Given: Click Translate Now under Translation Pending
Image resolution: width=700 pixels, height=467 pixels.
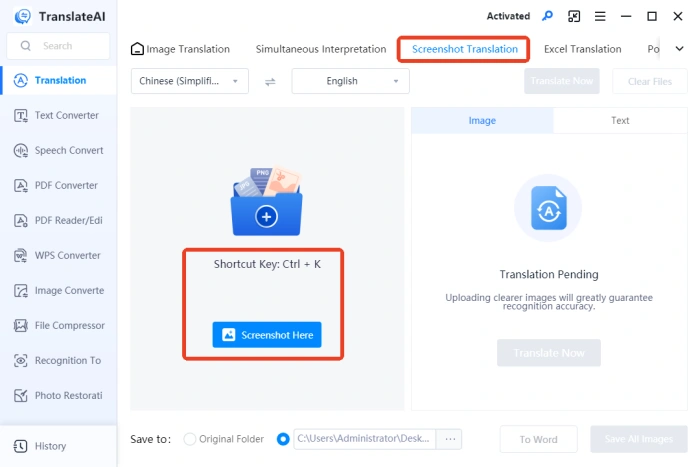Looking at the screenshot, I should (549, 353).
